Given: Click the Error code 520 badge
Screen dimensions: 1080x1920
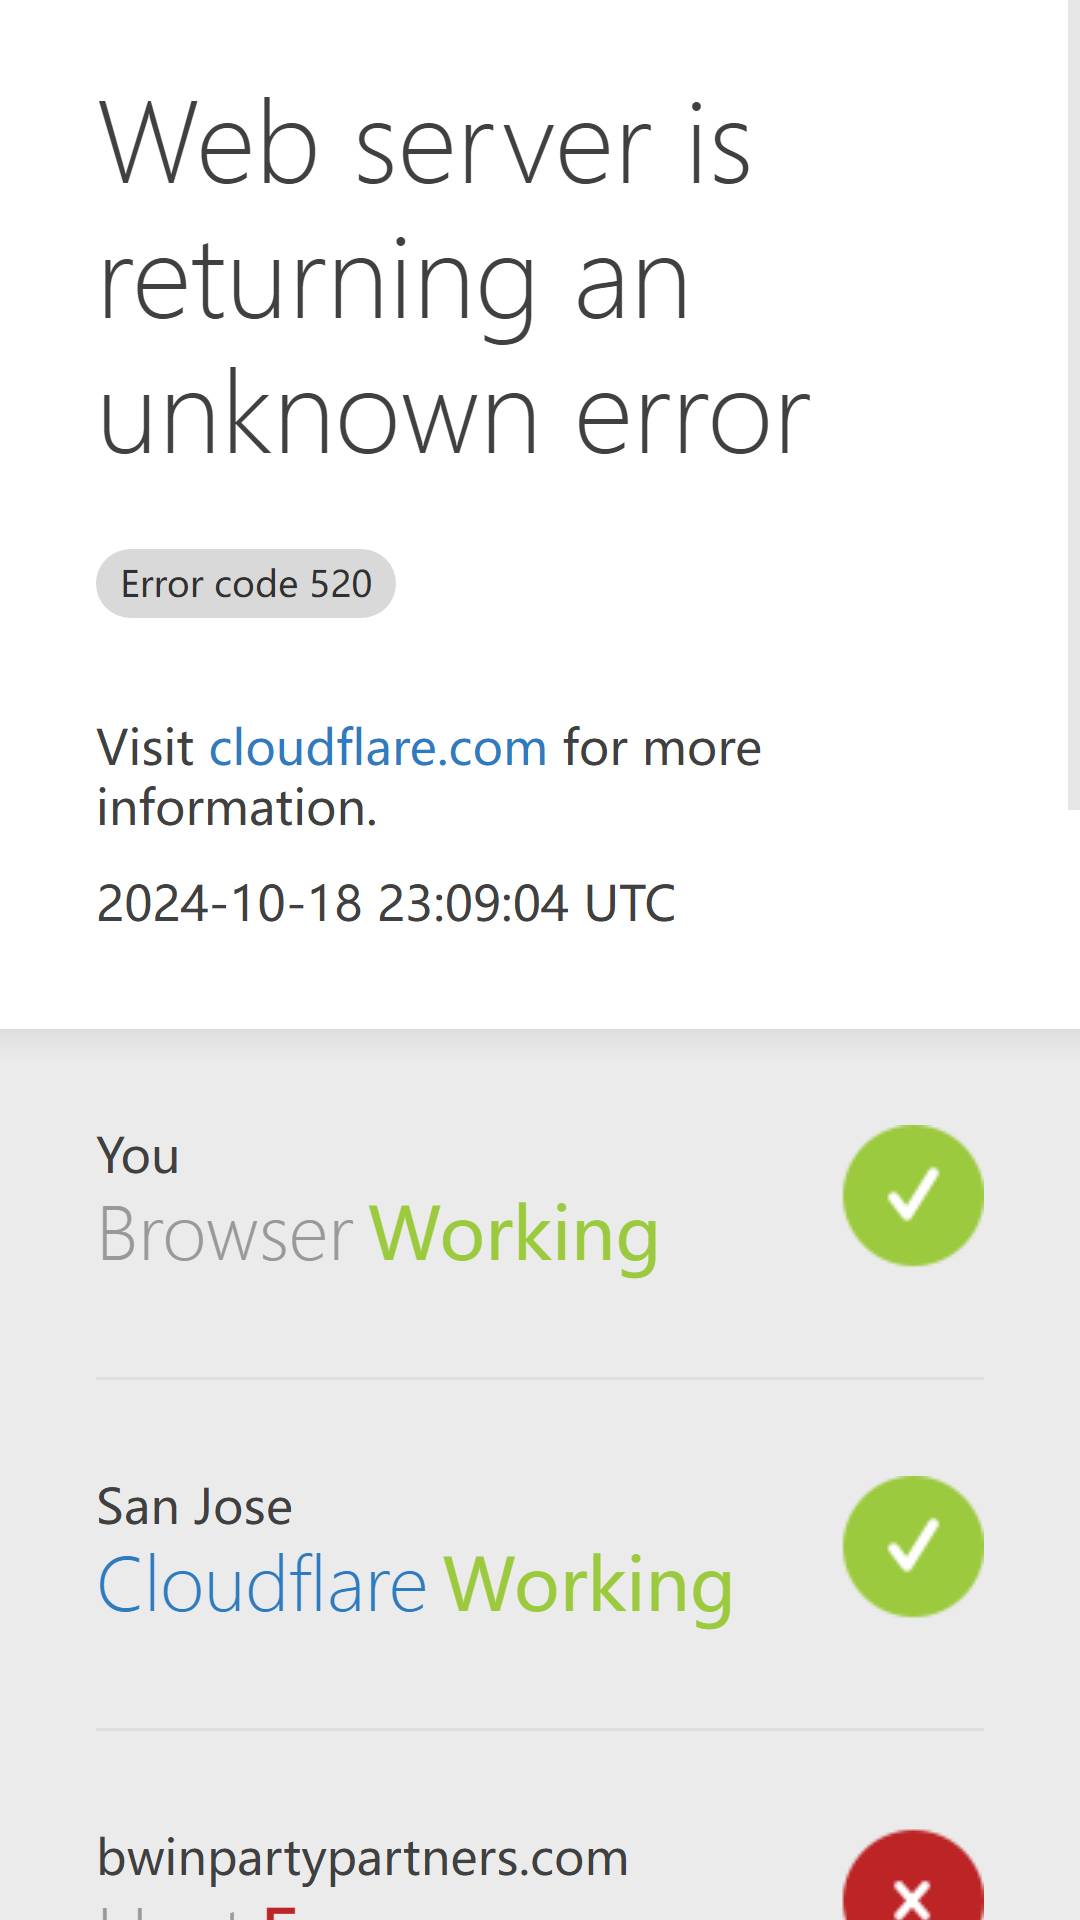Looking at the screenshot, I should coord(246,583).
